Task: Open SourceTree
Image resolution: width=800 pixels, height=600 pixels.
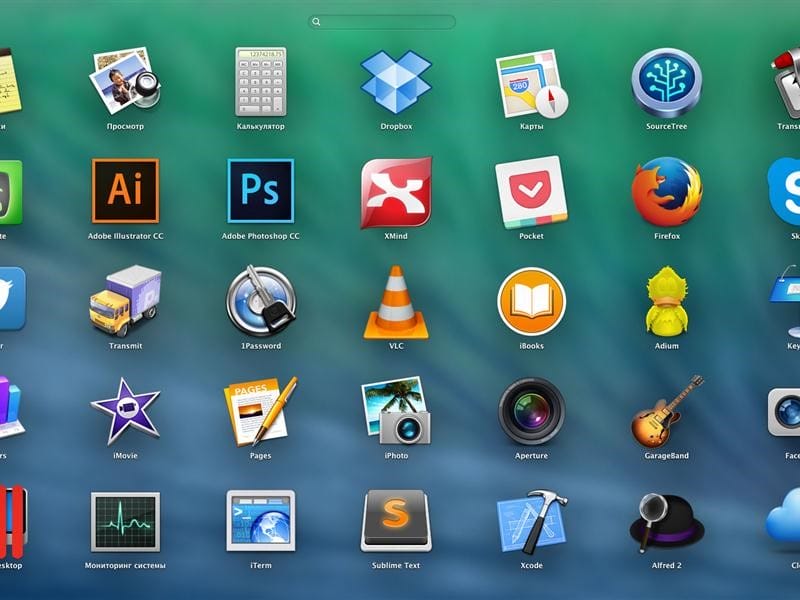Action: pyautogui.click(x=666, y=82)
